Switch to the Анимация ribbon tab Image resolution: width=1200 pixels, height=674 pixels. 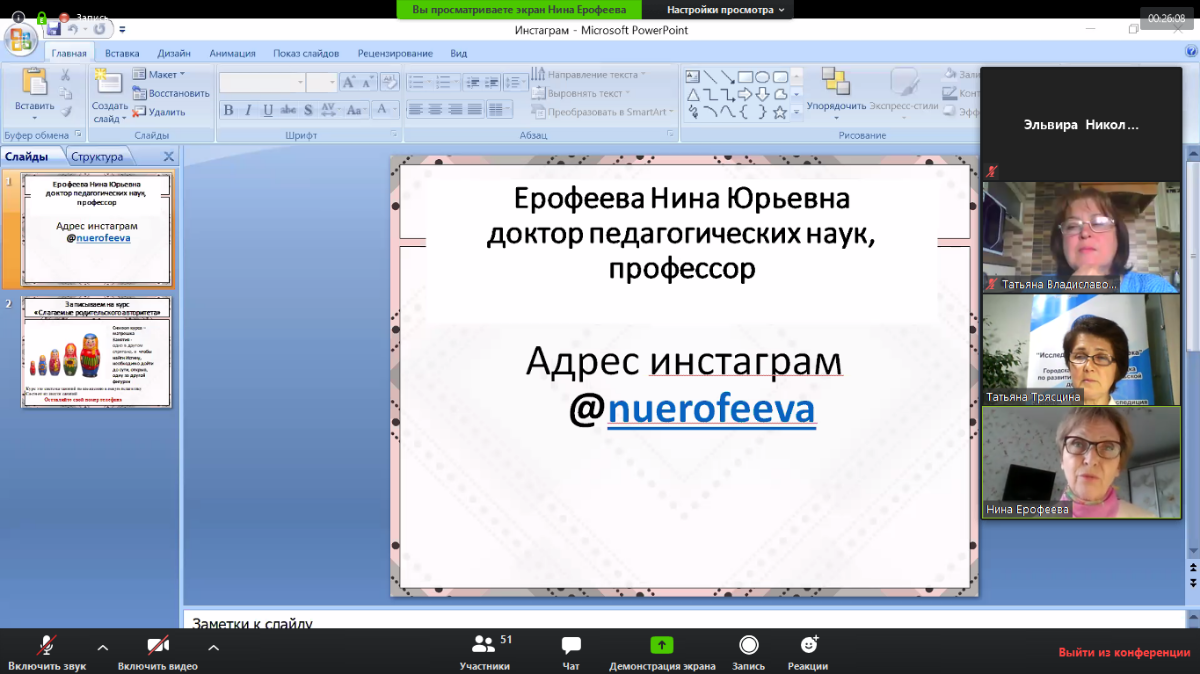click(232, 53)
